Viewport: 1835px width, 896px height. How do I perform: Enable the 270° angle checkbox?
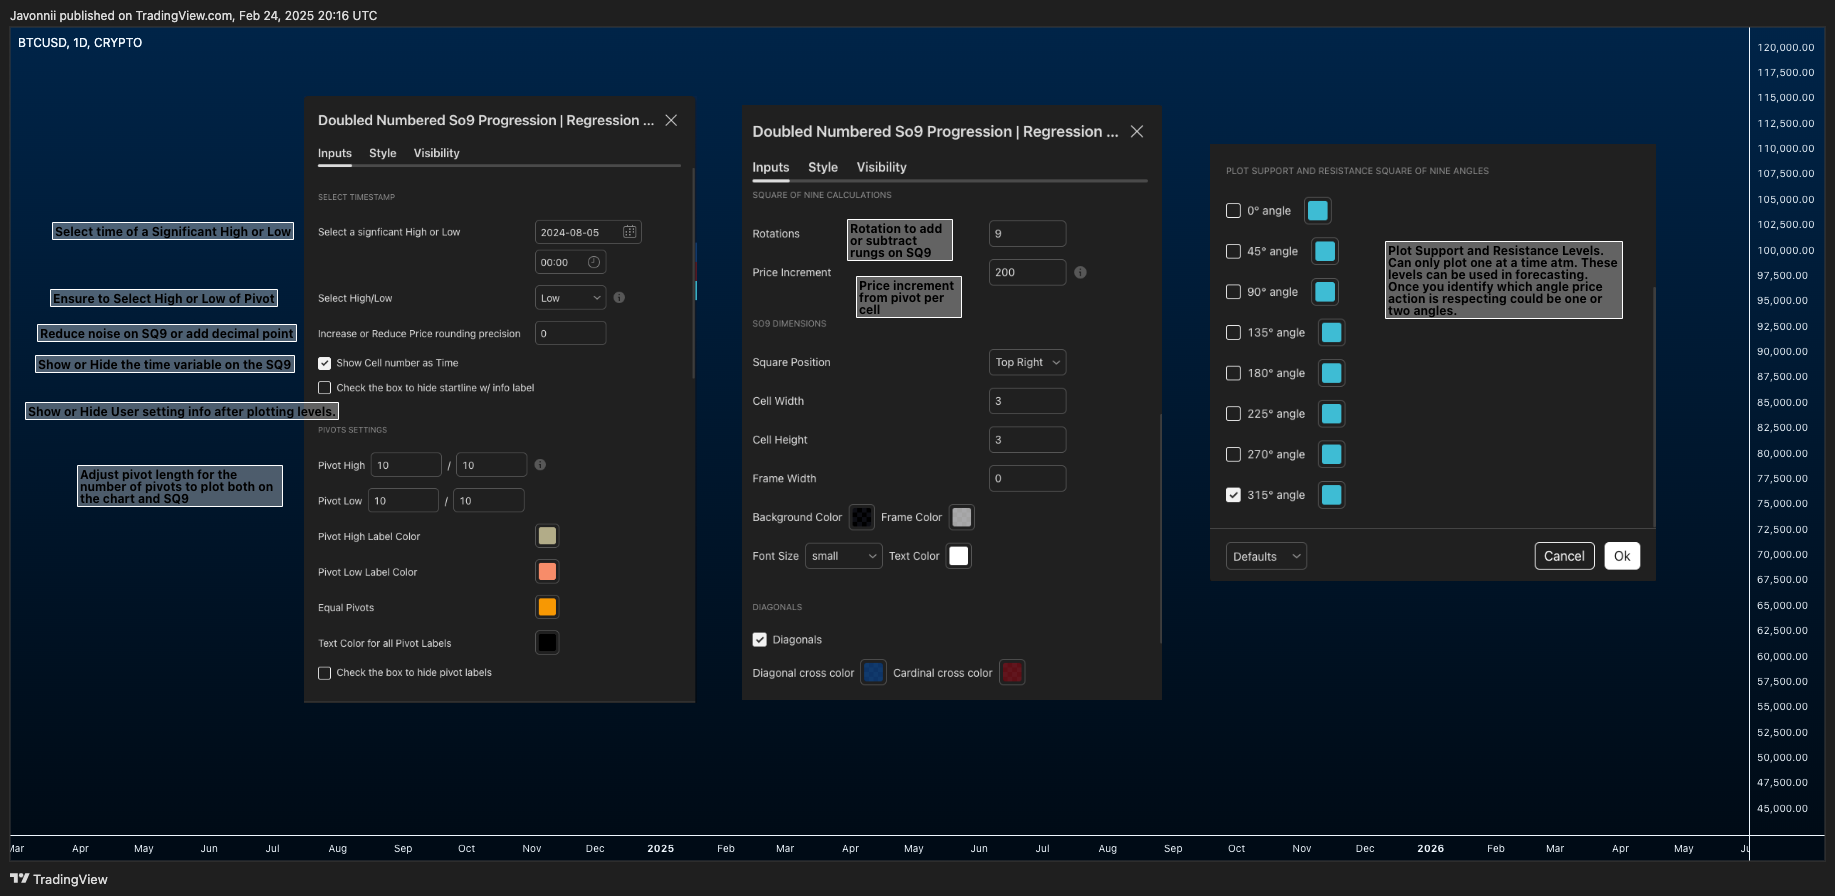click(1233, 454)
